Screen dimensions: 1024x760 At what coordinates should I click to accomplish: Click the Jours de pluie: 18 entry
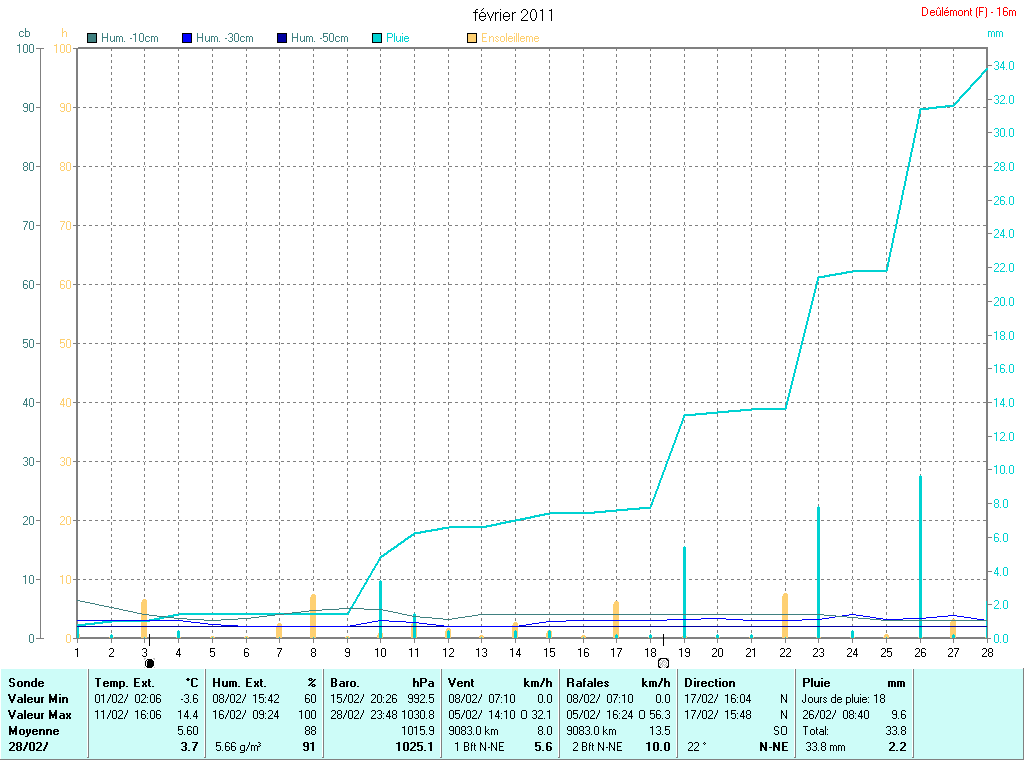click(842, 698)
